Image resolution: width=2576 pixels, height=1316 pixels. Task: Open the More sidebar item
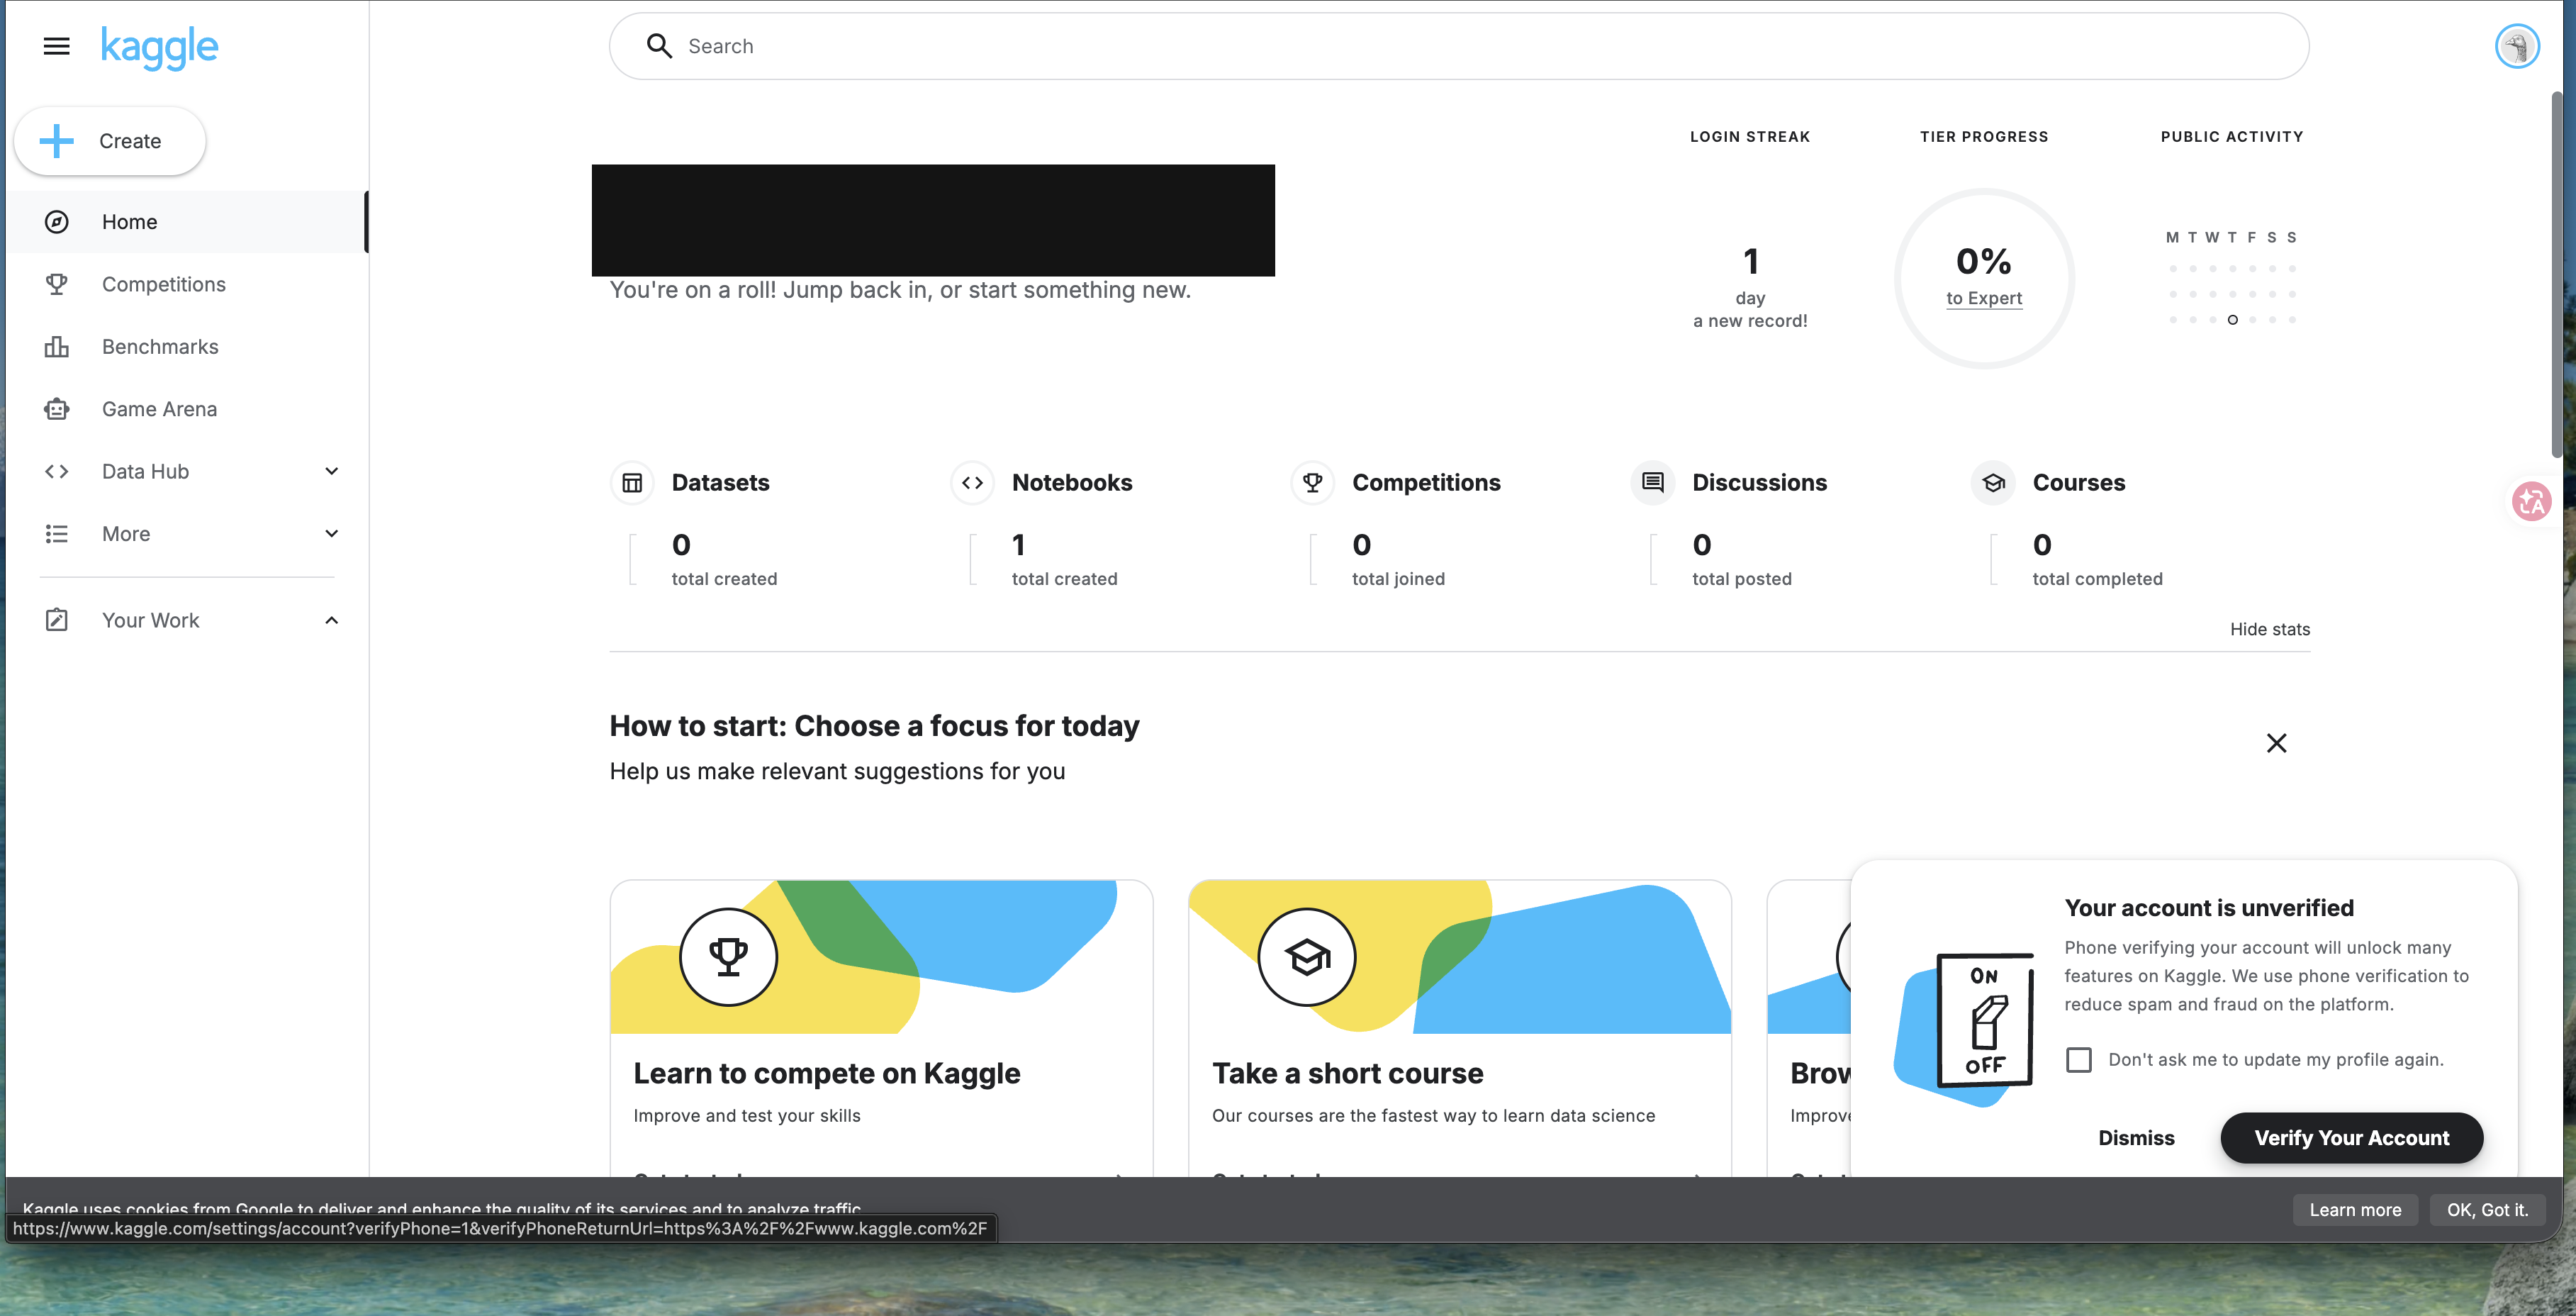(187, 534)
